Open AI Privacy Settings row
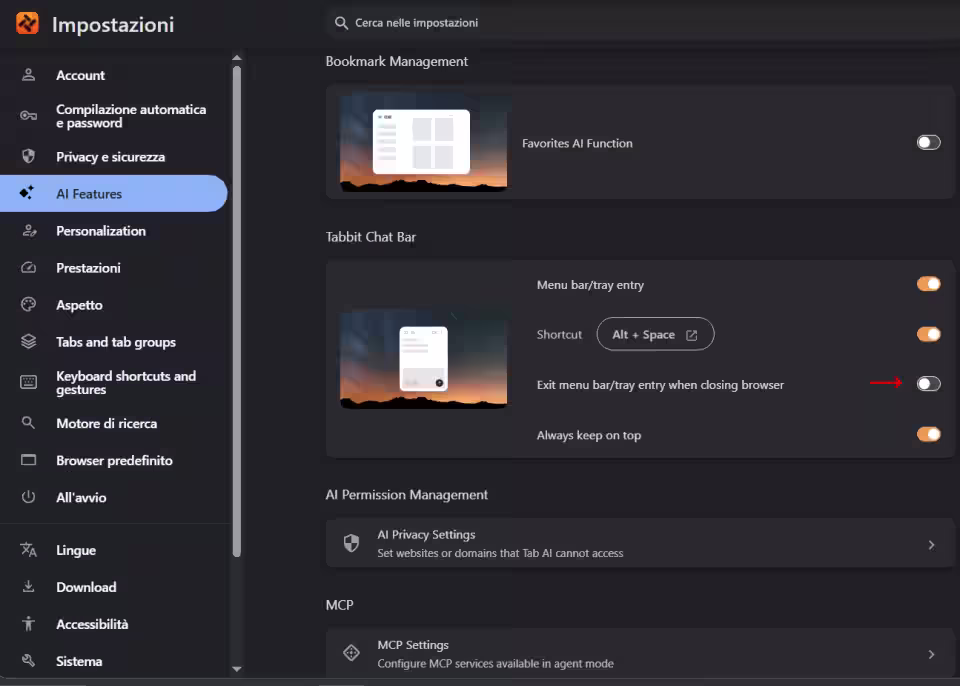The image size is (960, 686). point(640,543)
